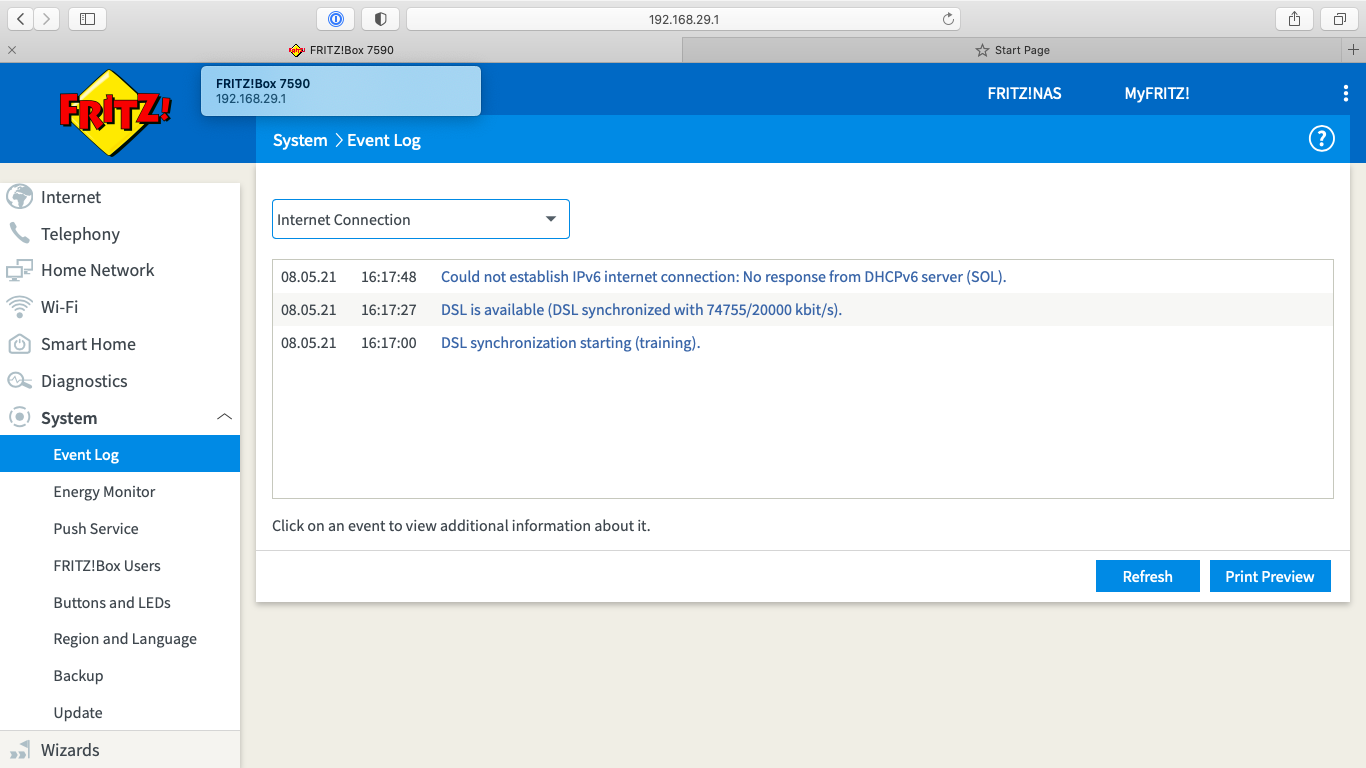Open FRITZ!NAS from the top bar
The width and height of the screenshot is (1366, 768).
pyautogui.click(x=1024, y=93)
